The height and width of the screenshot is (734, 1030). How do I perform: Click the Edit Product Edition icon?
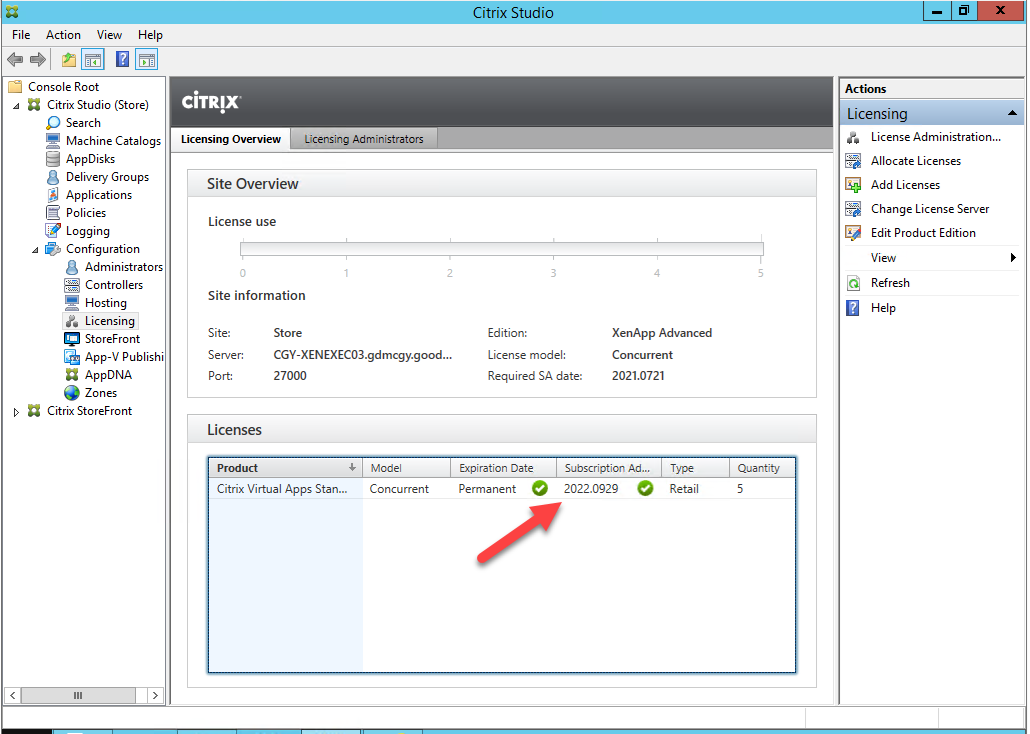tap(853, 233)
